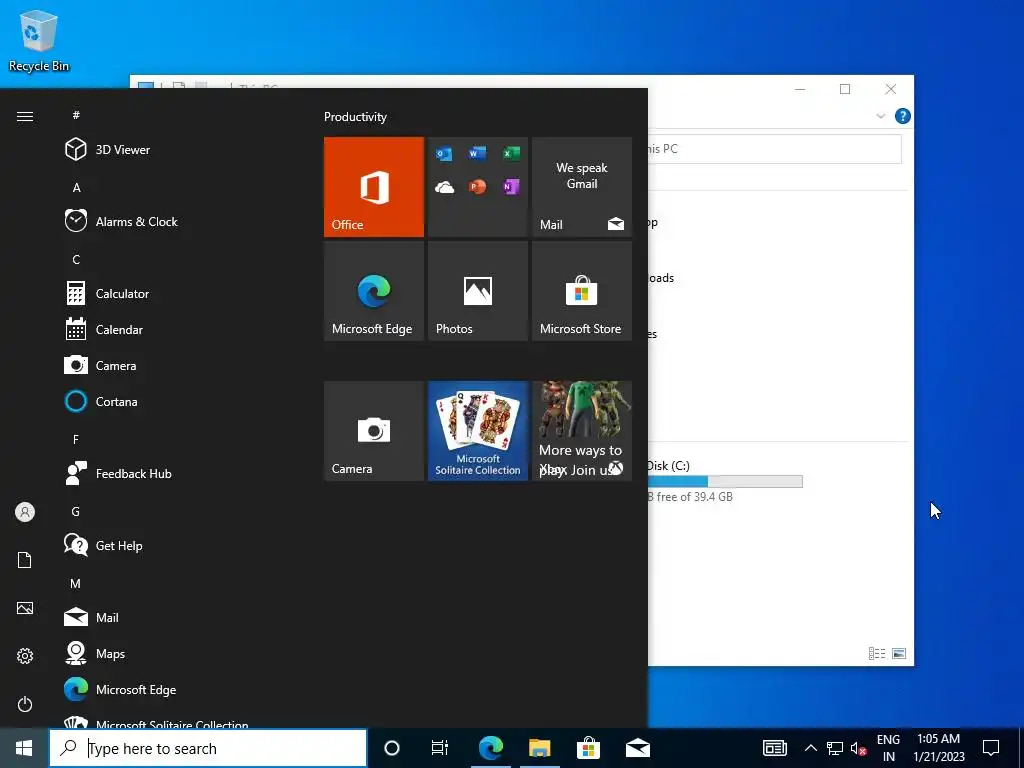The image size is (1024, 768).
Task: Launch Maps app
Action: [95, 653]
